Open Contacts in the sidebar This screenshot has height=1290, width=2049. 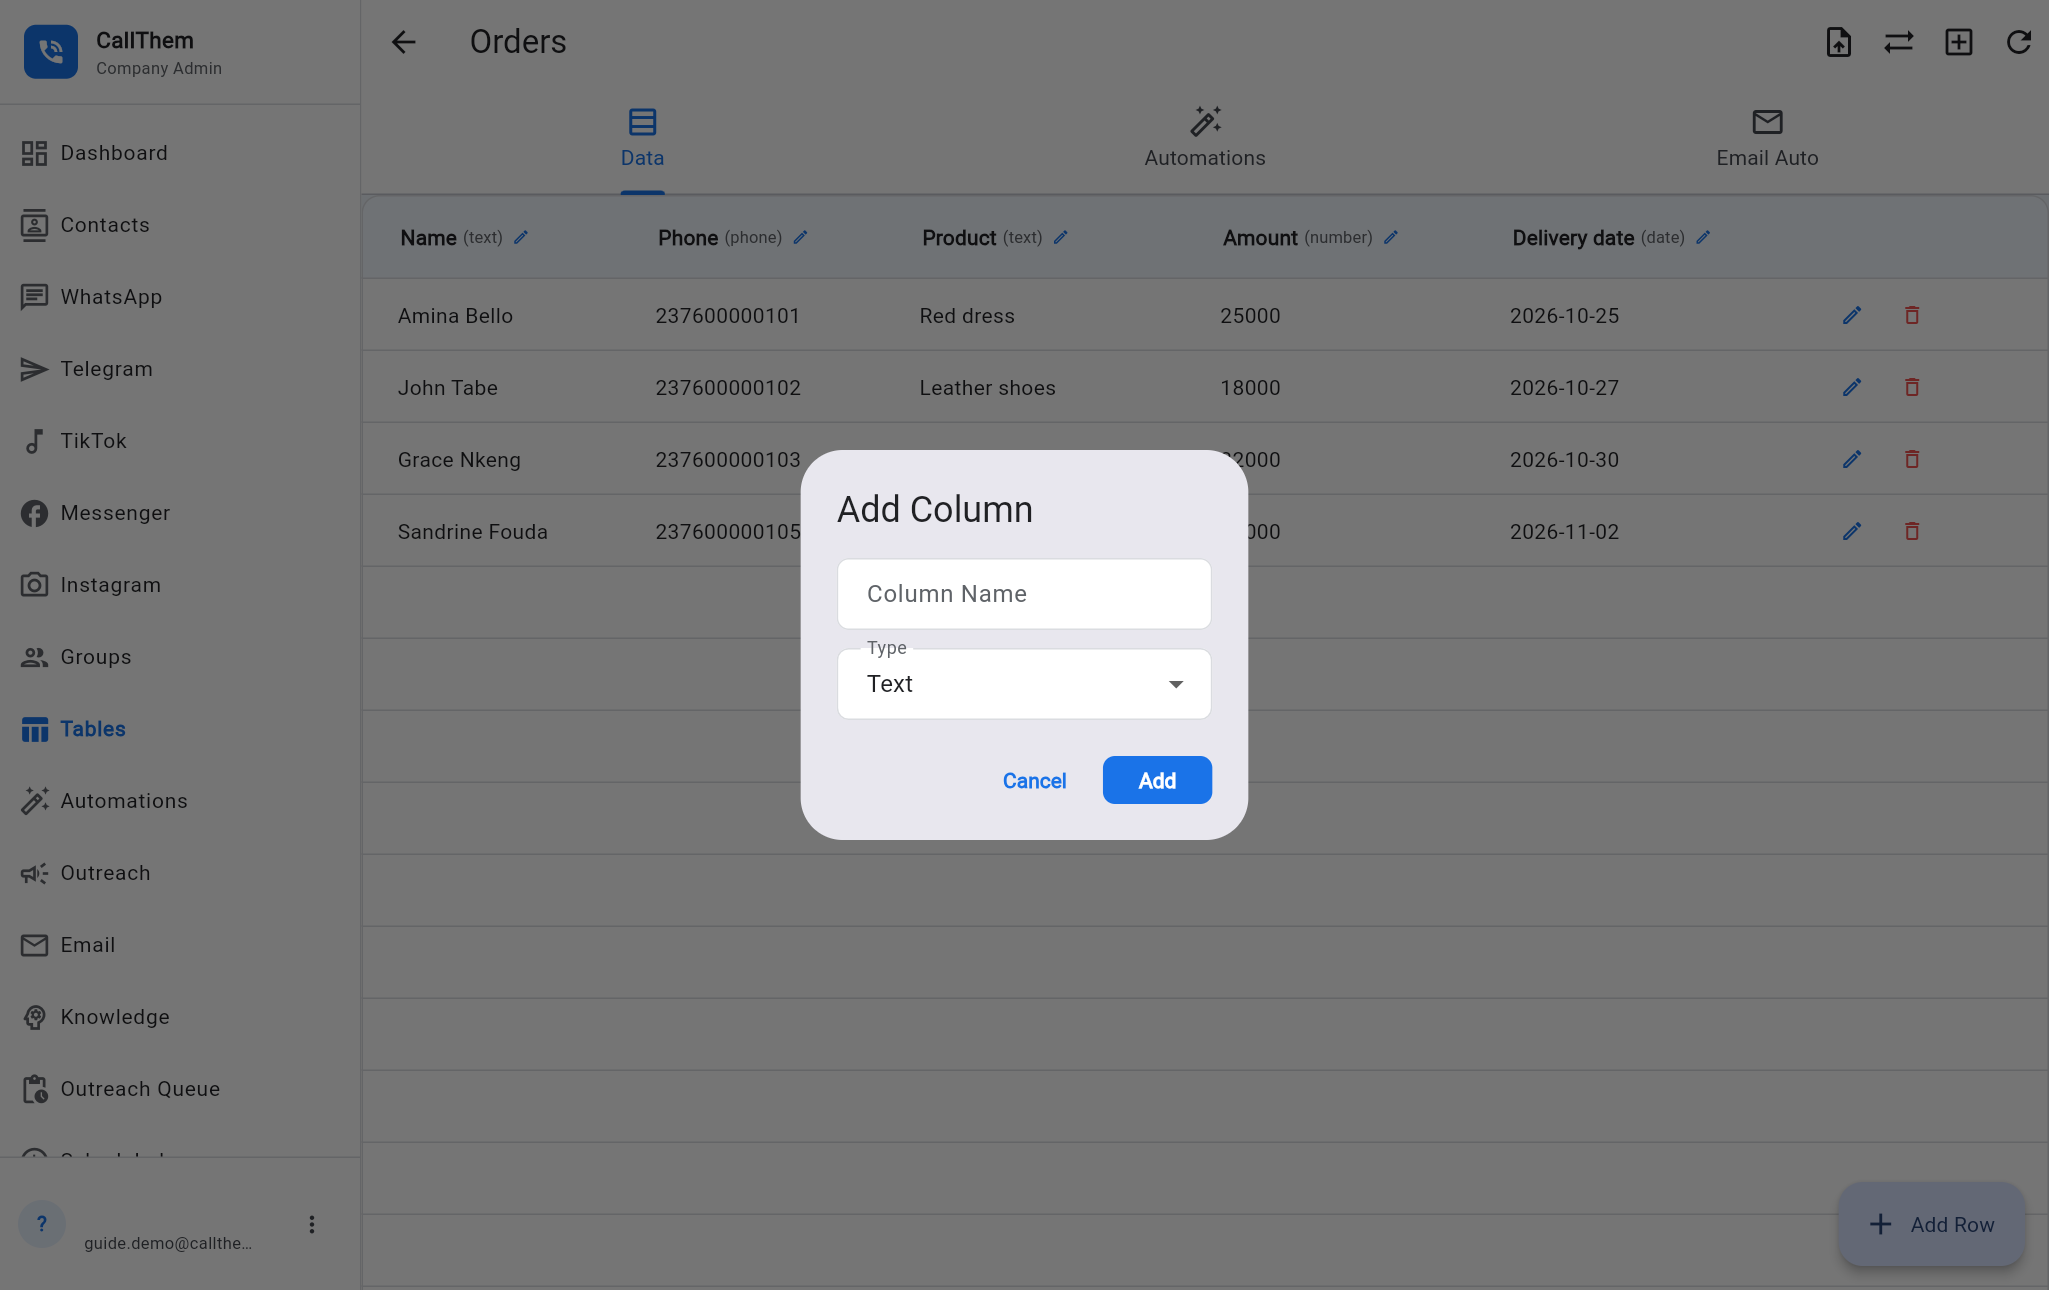click(180, 225)
